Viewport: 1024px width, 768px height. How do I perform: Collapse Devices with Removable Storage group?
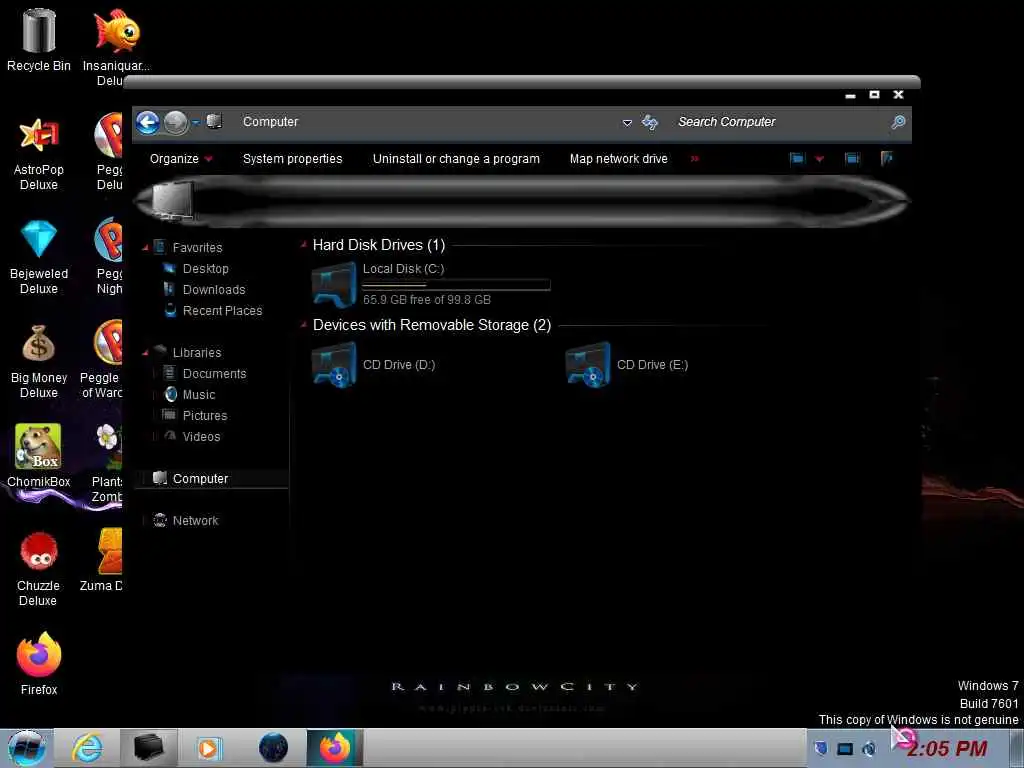click(303, 325)
